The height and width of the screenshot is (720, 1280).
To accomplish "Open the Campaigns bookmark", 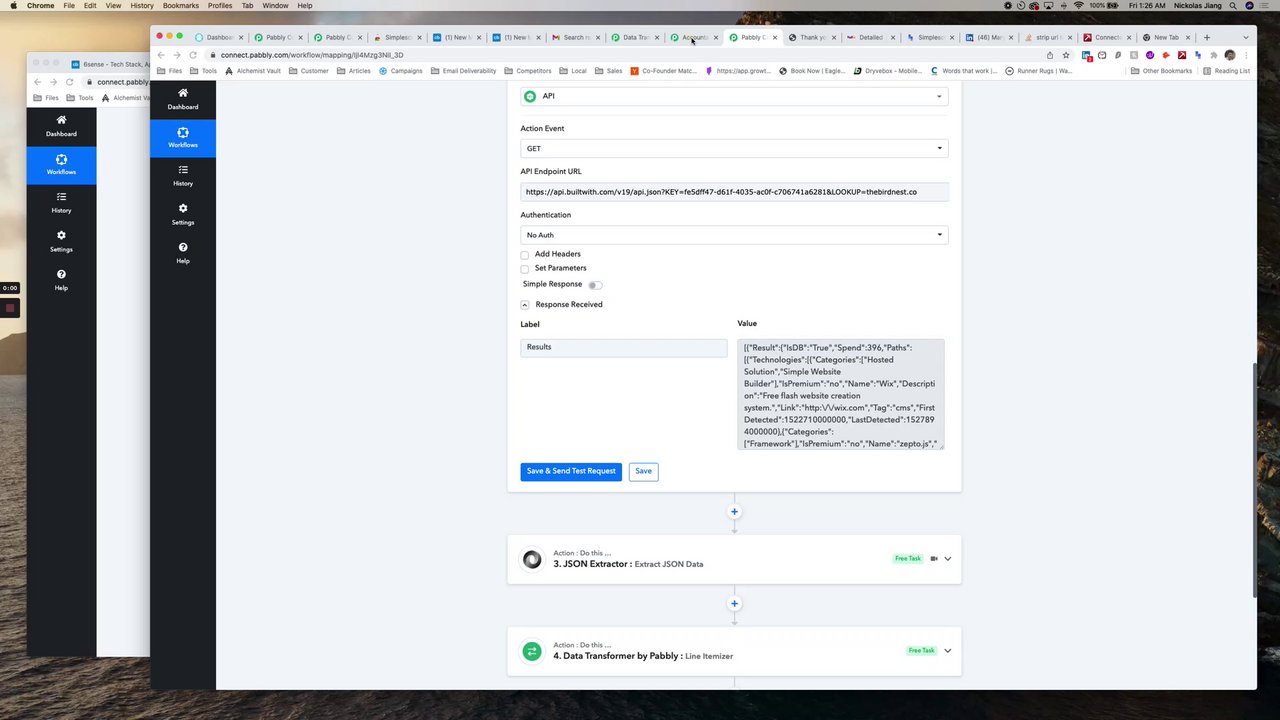I will (x=401, y=71).
